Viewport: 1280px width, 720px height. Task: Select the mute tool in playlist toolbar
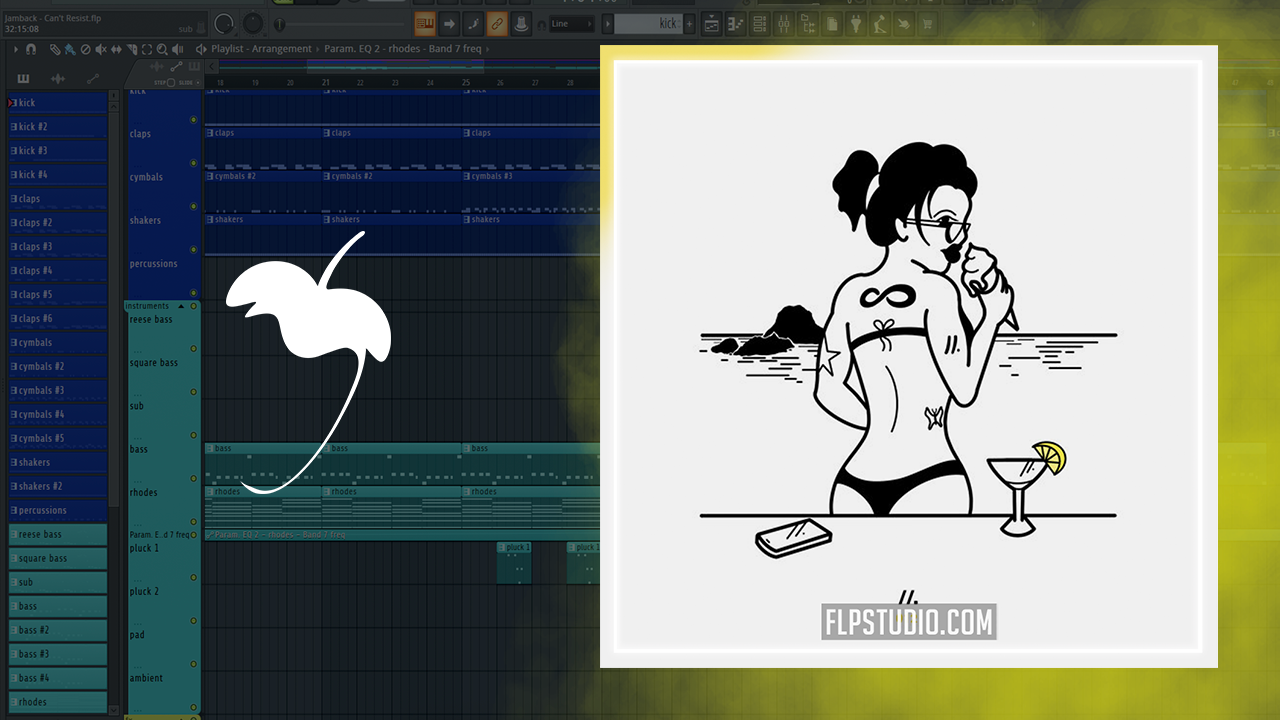point(101,49)
